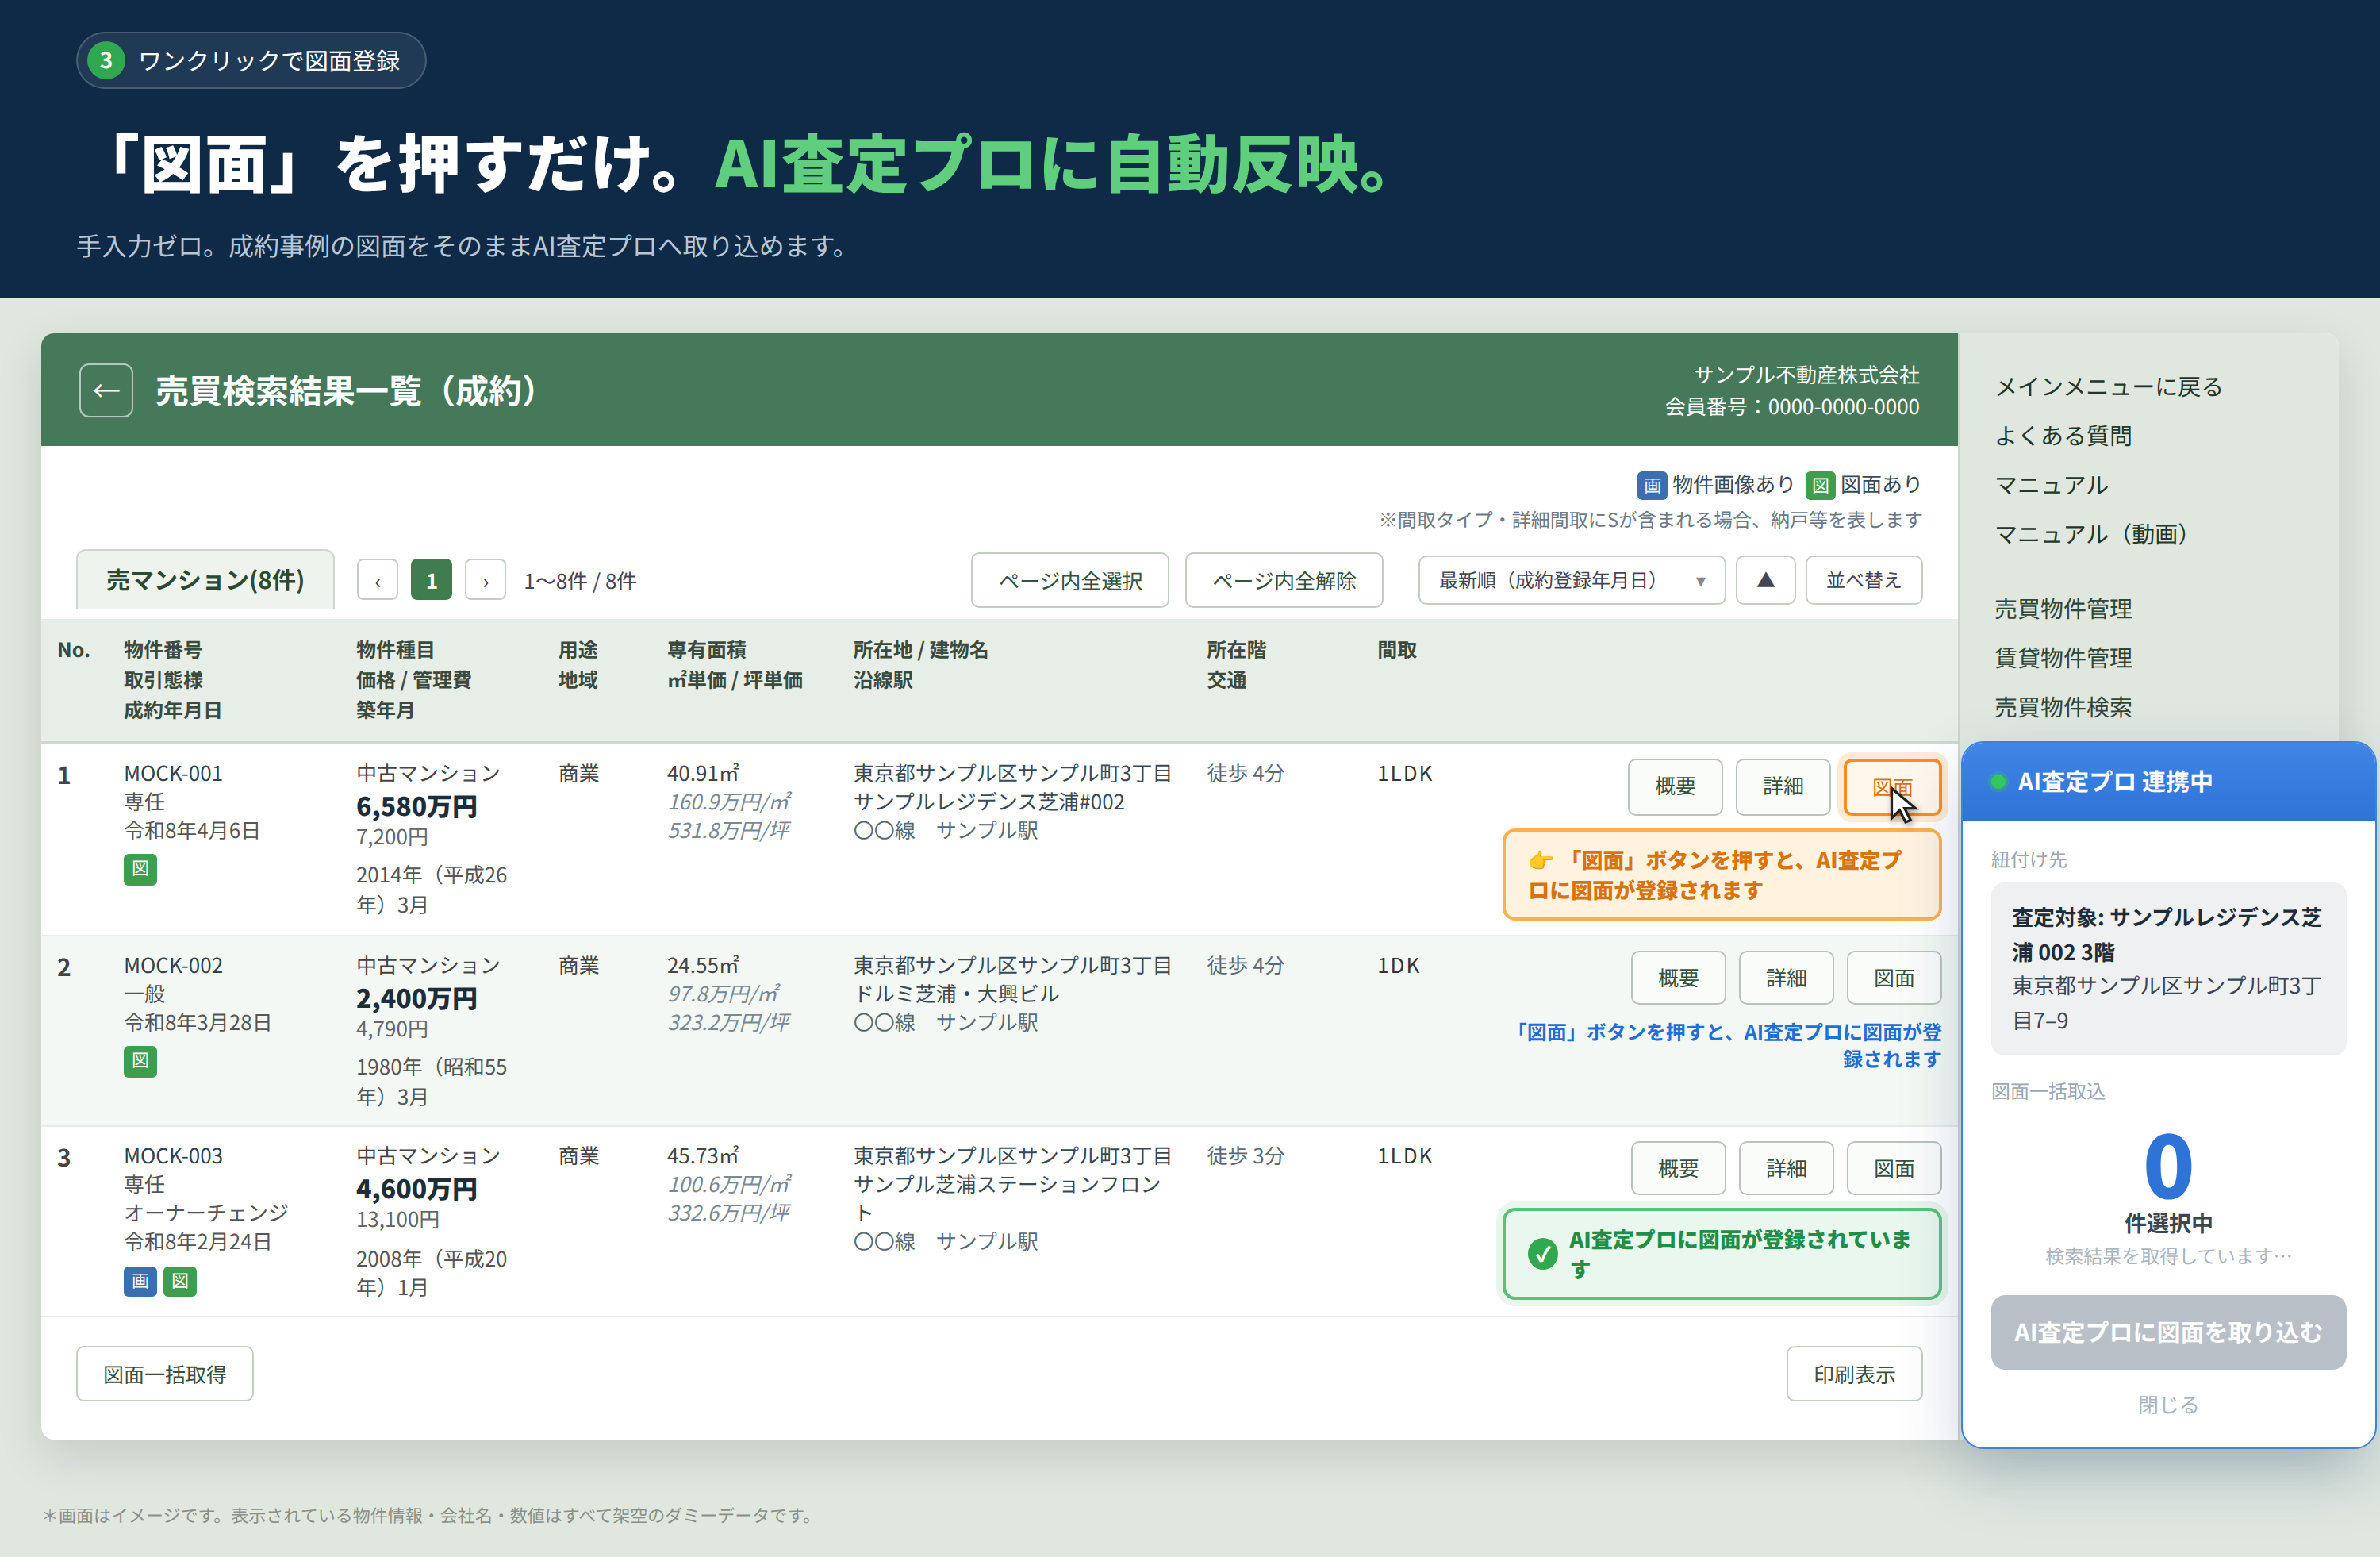This screenshot has height=1557, width=2380.
Task: Click the 図面 button for MOCK-002
Action: (1894, 977)
